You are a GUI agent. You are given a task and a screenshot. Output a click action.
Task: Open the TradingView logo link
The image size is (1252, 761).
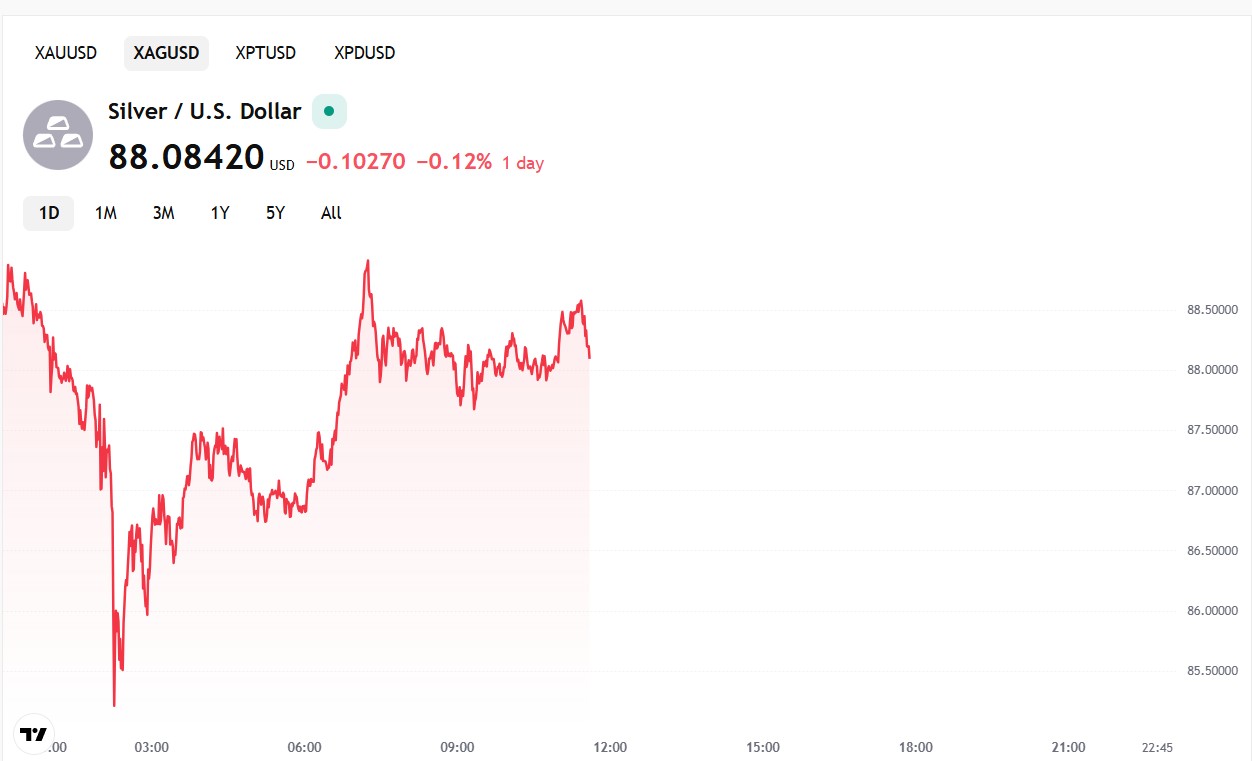coord(34,732)
